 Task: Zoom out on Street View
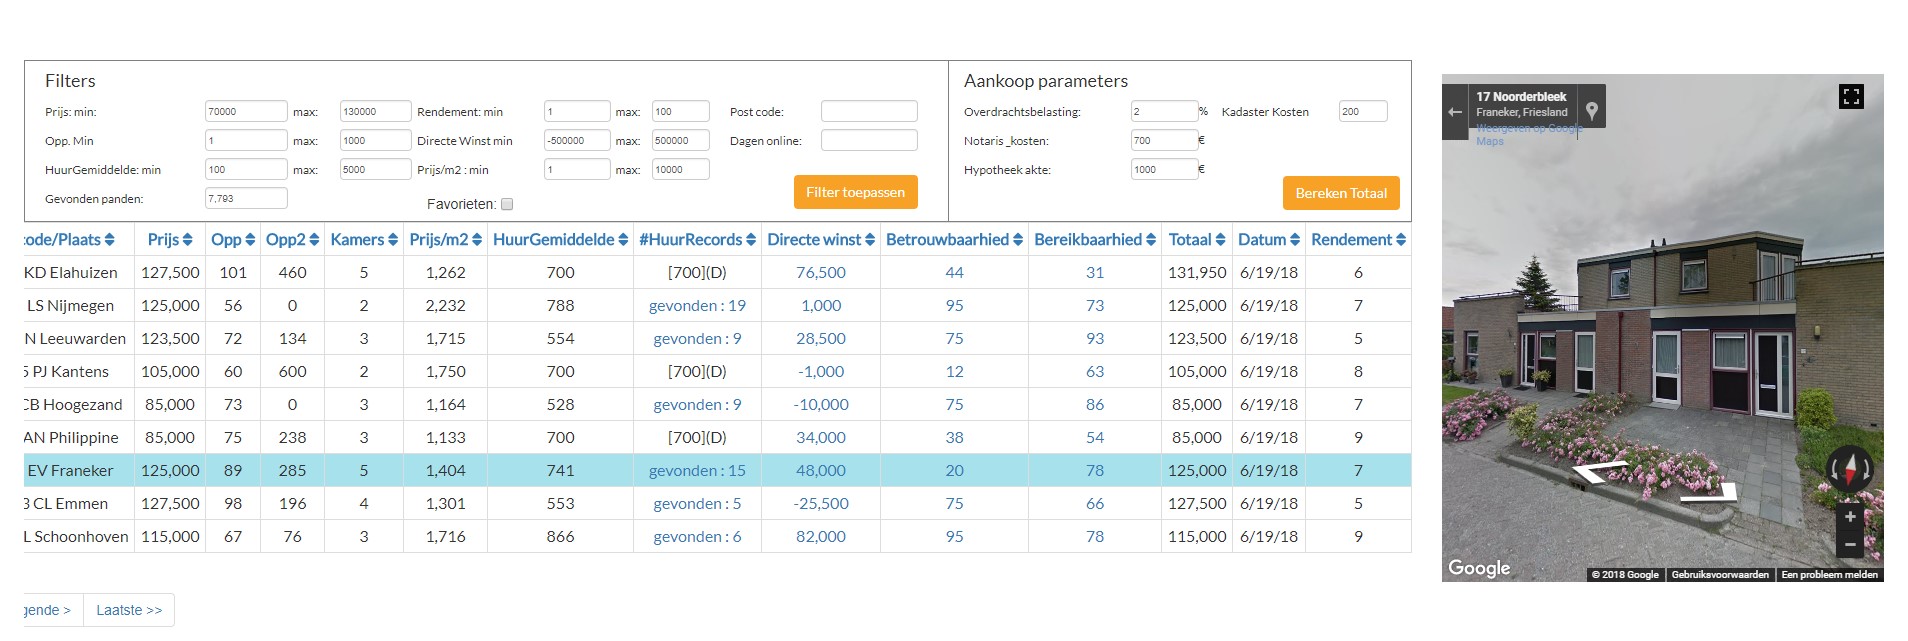[x=1850, y=545]
